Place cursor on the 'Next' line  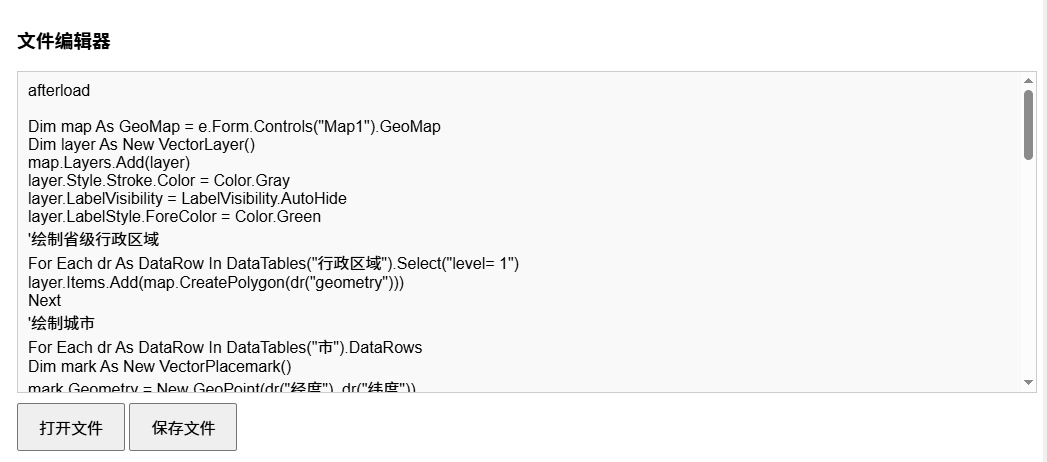point(45,301)
